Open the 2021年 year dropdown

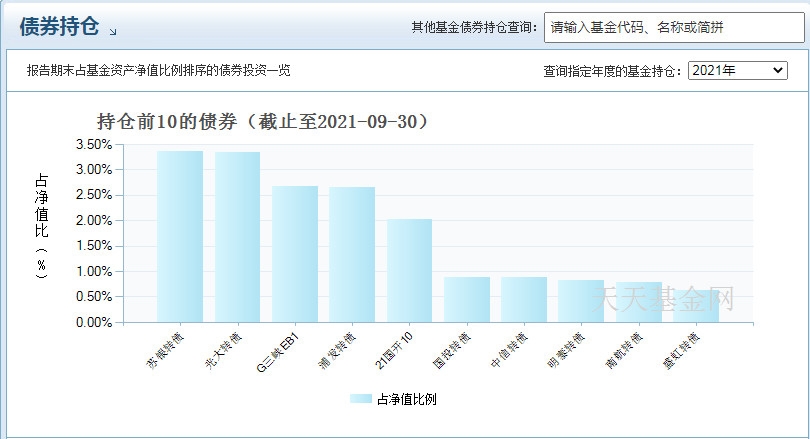coord(738,71)
